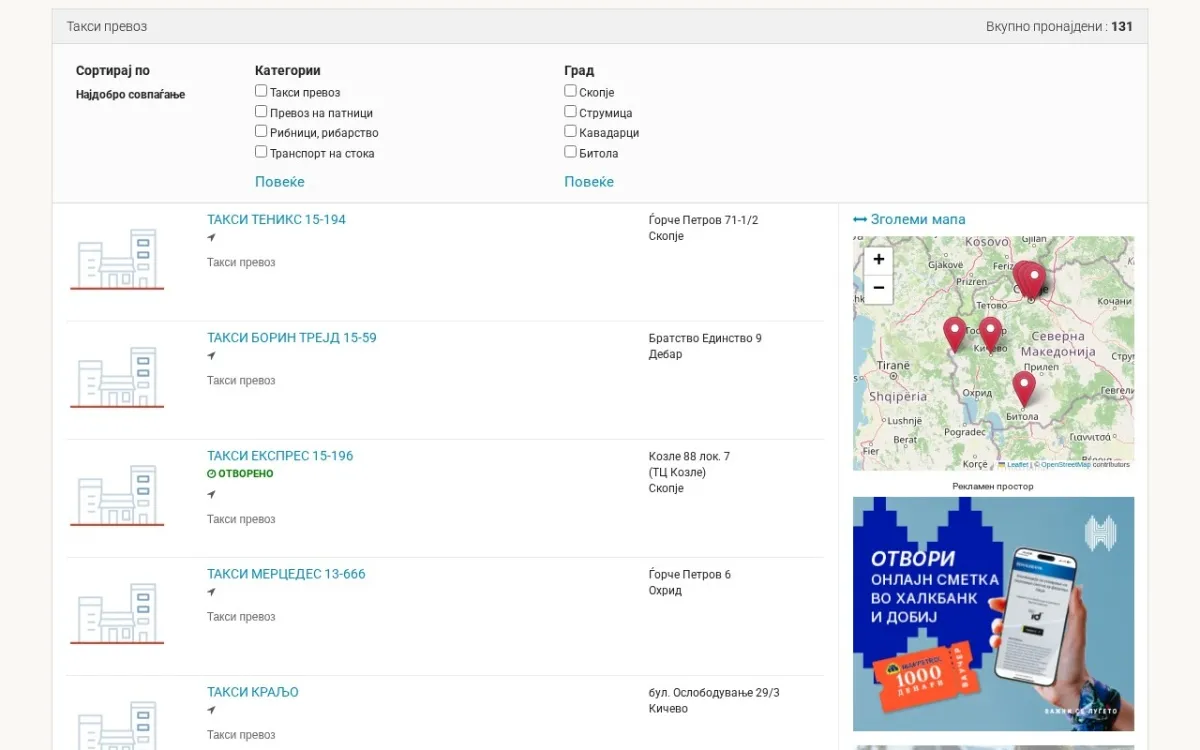1200x750 pixels.
Task: Zoom in on the map with plus button
Action: click(x=878, y=260)
